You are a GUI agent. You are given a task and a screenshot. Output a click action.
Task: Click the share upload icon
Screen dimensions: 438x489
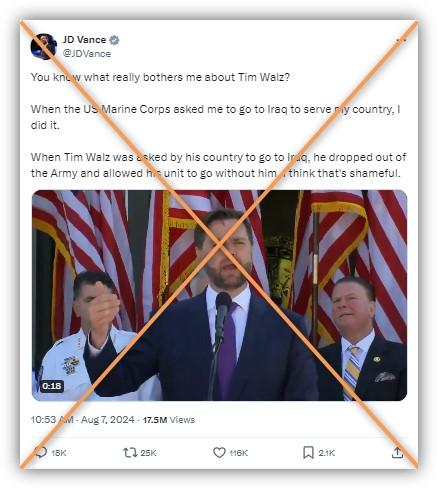pyautogui.click(x=397, y=452)
